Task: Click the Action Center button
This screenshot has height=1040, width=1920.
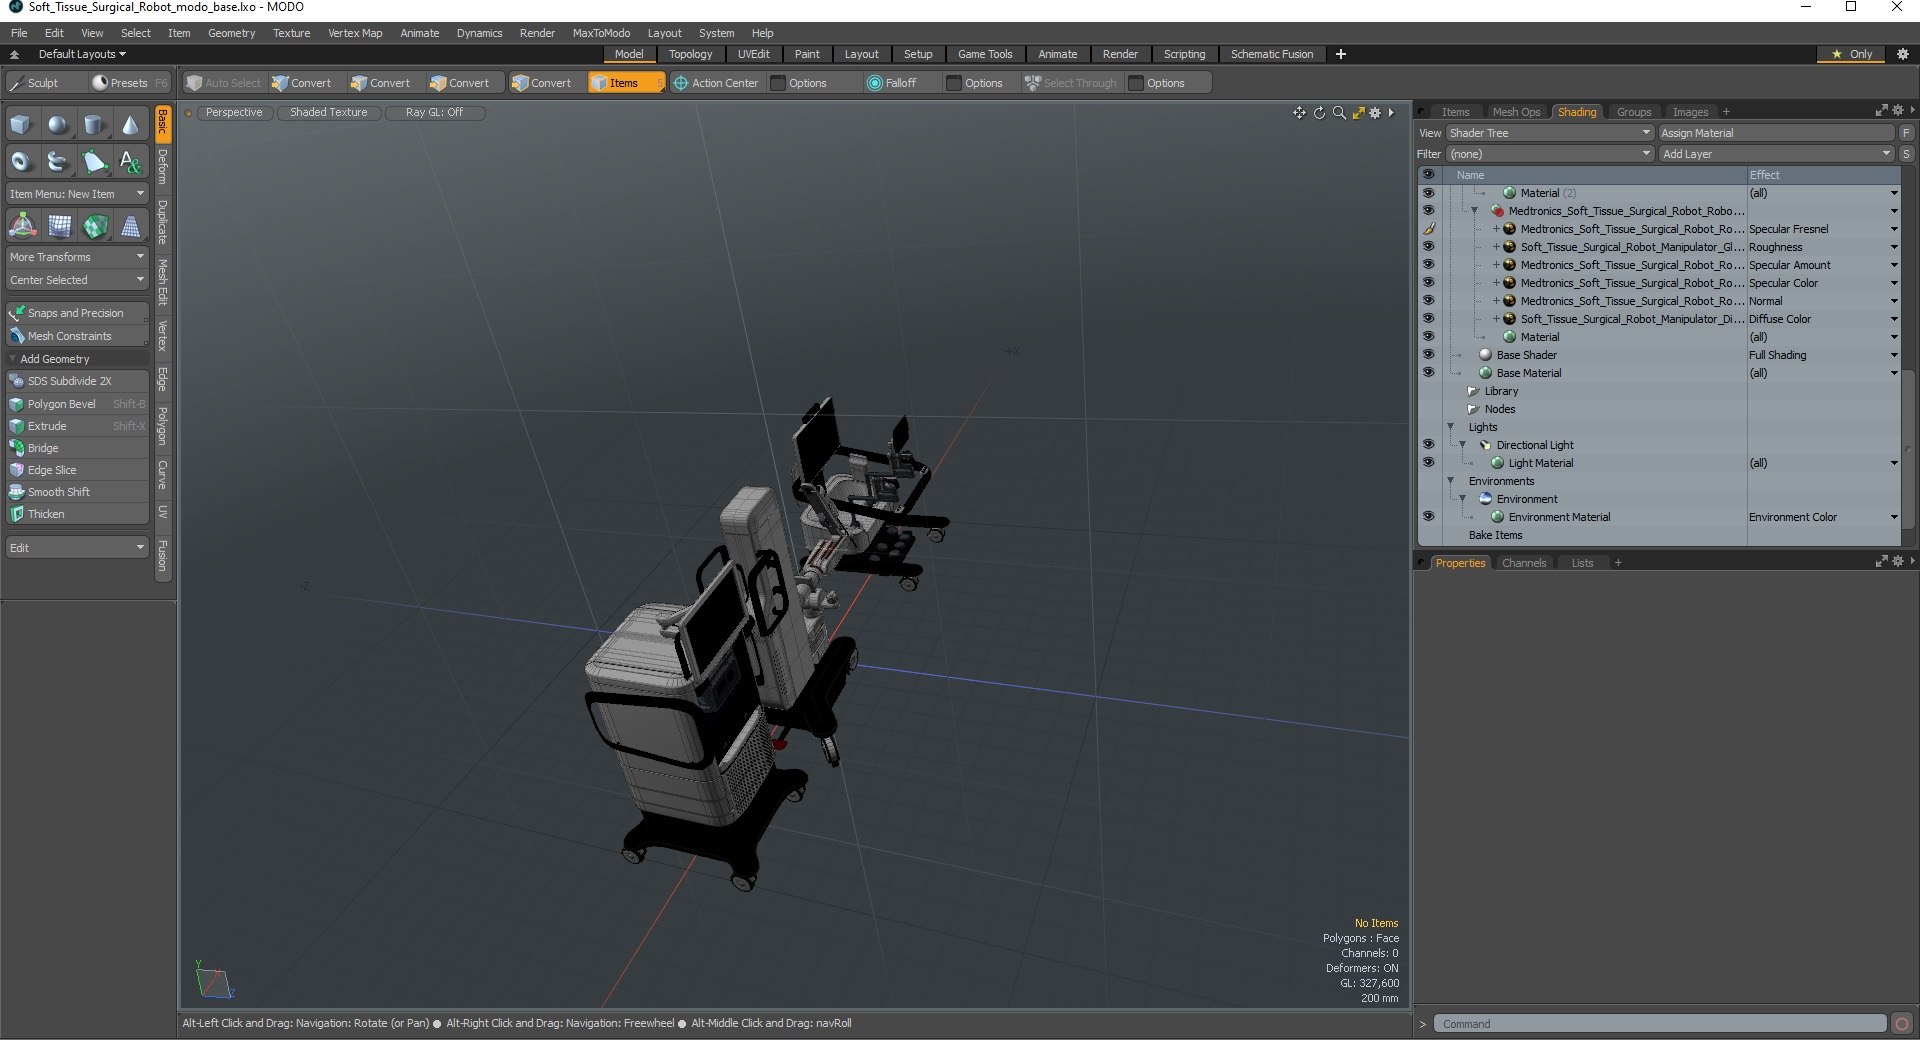Action: [716, 83]
